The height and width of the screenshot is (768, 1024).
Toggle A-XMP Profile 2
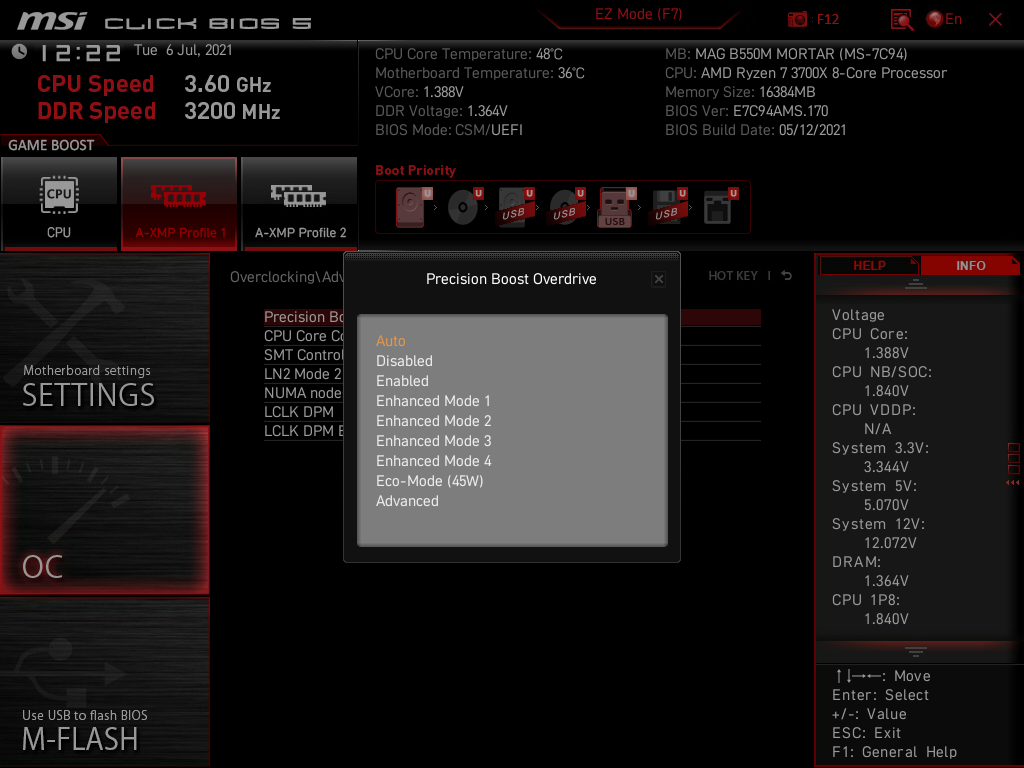coord(300,204)
